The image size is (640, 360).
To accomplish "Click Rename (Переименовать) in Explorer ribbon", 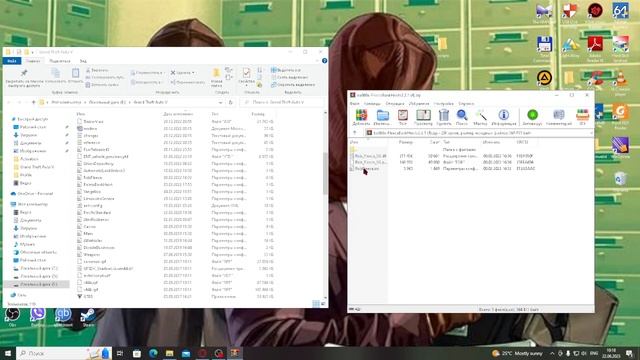I will 188,82.
